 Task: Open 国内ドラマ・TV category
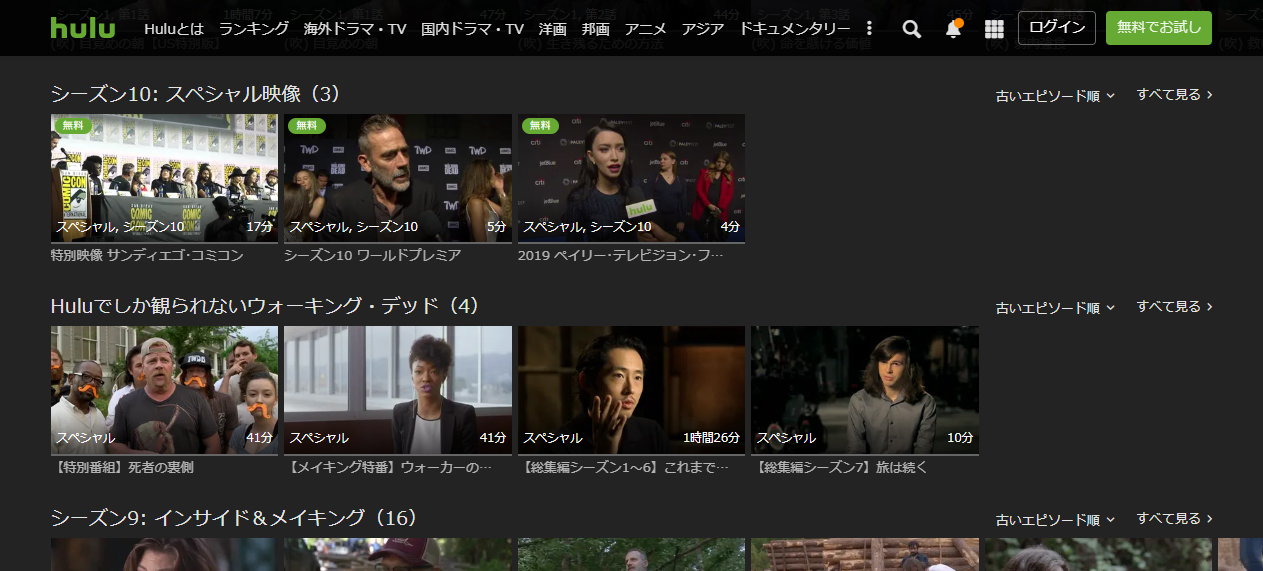472,28
